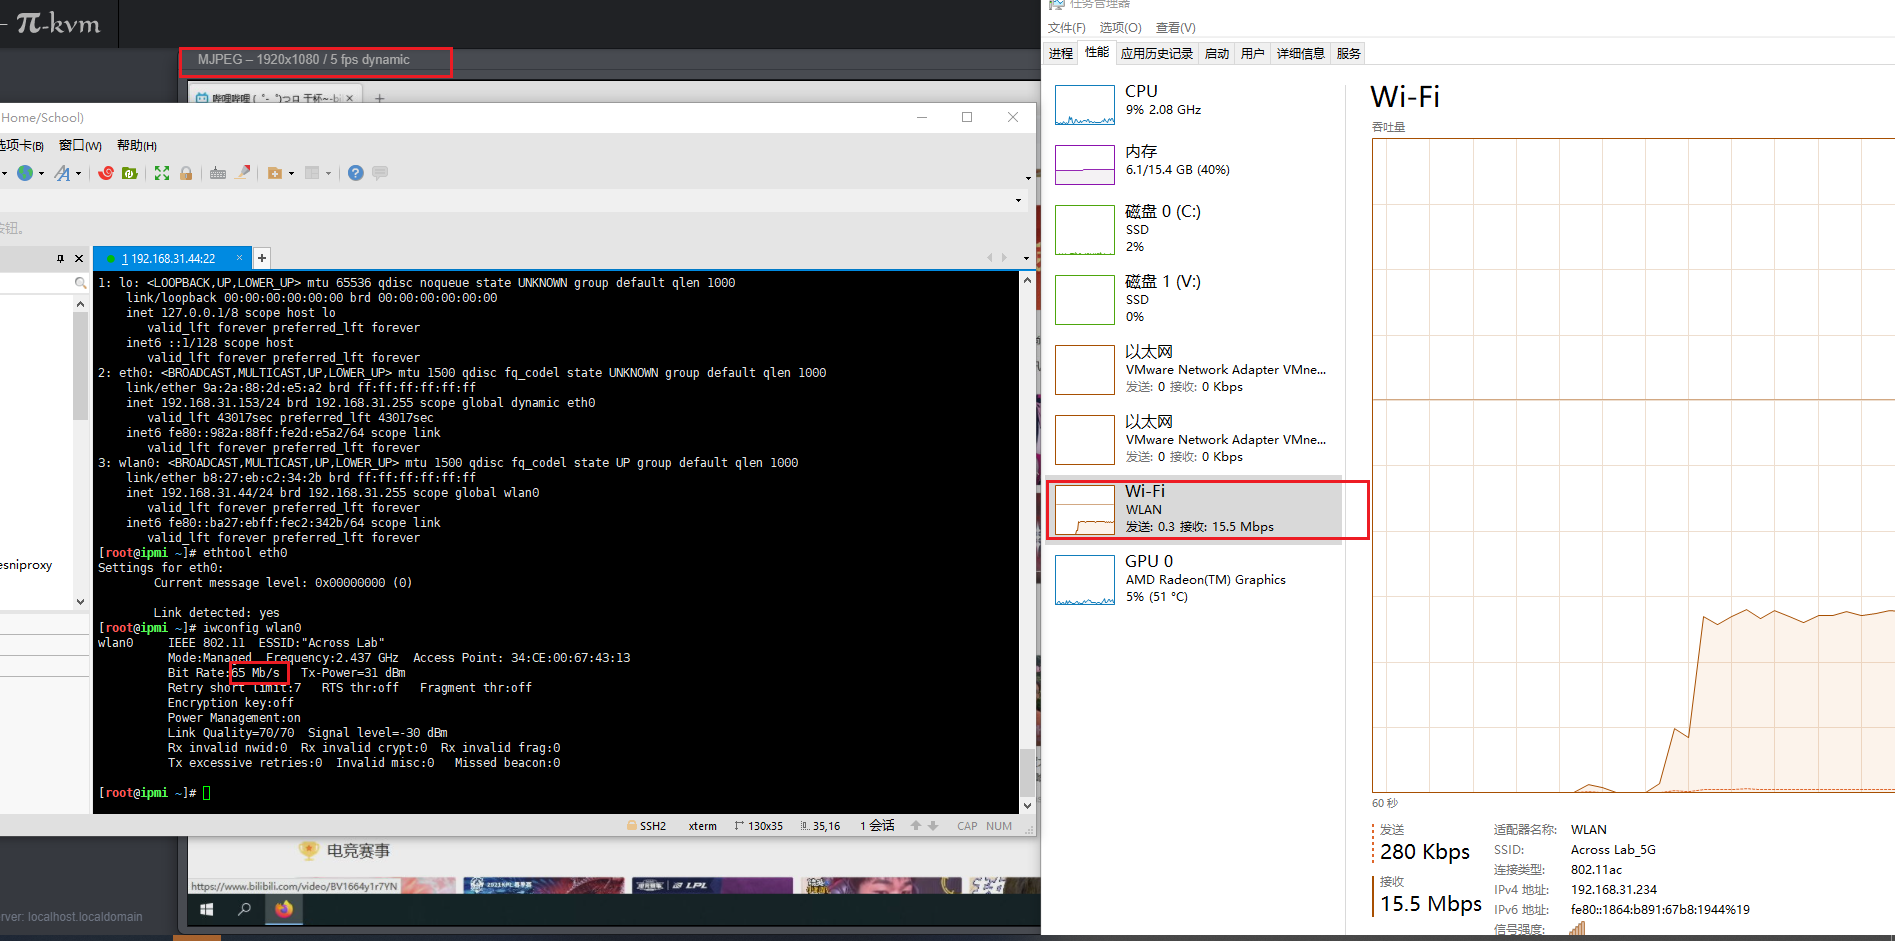Select the fullscreen icon in the SecureCRT toolbar
The width and height of the screenshot is (1895, 941).
click(x=162, y=173)
